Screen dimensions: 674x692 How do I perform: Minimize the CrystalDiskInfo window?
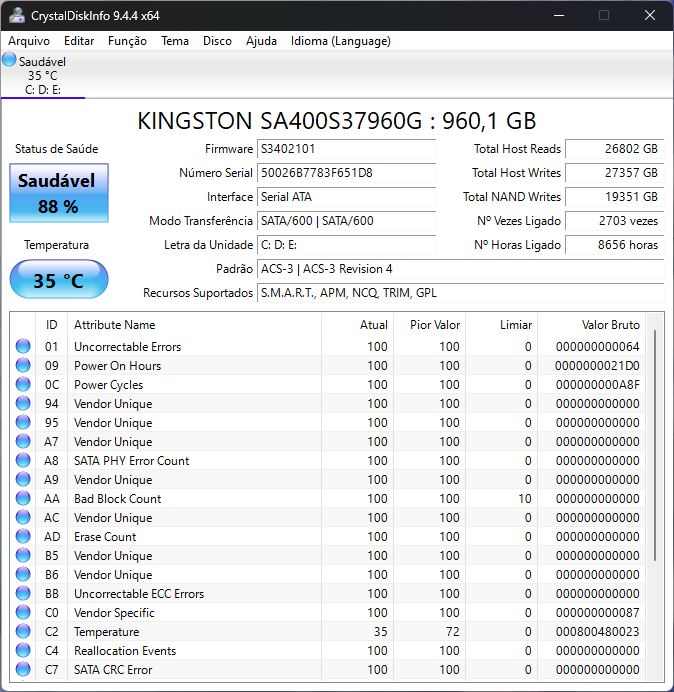559,15
